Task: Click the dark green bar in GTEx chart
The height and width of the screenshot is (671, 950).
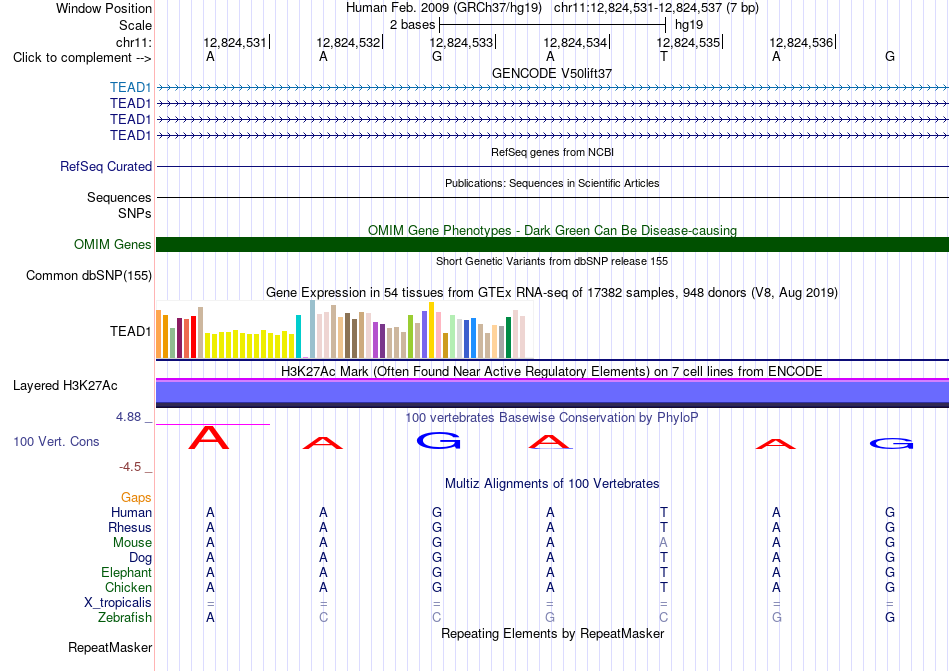Action: 508,337
